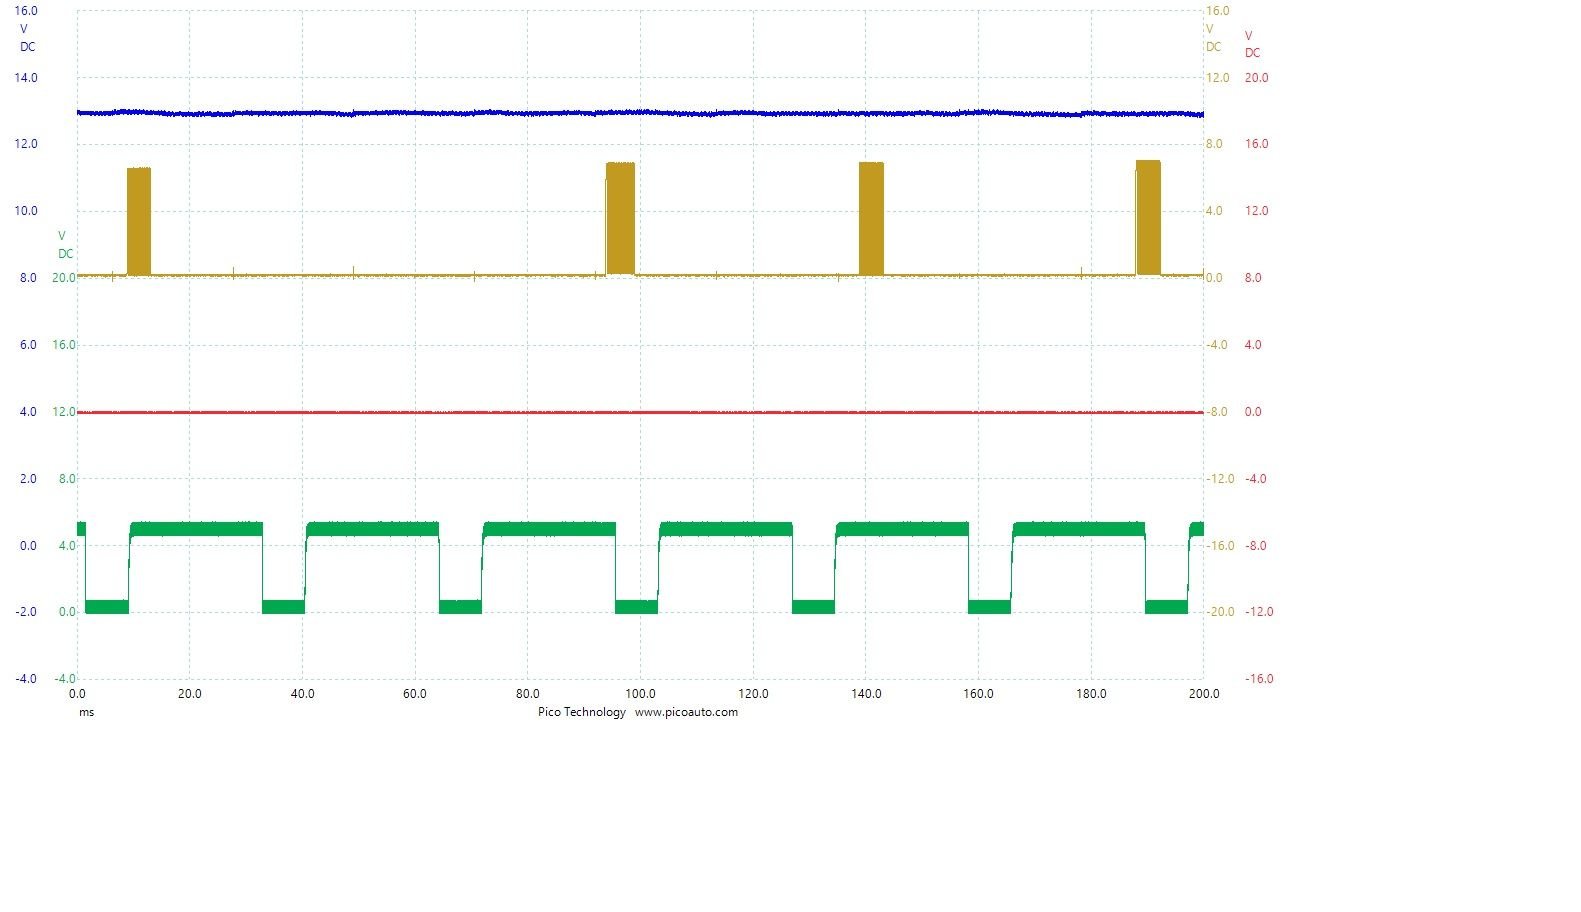
Task: Click the flat red trace line
Action: (x=640, y=412)
